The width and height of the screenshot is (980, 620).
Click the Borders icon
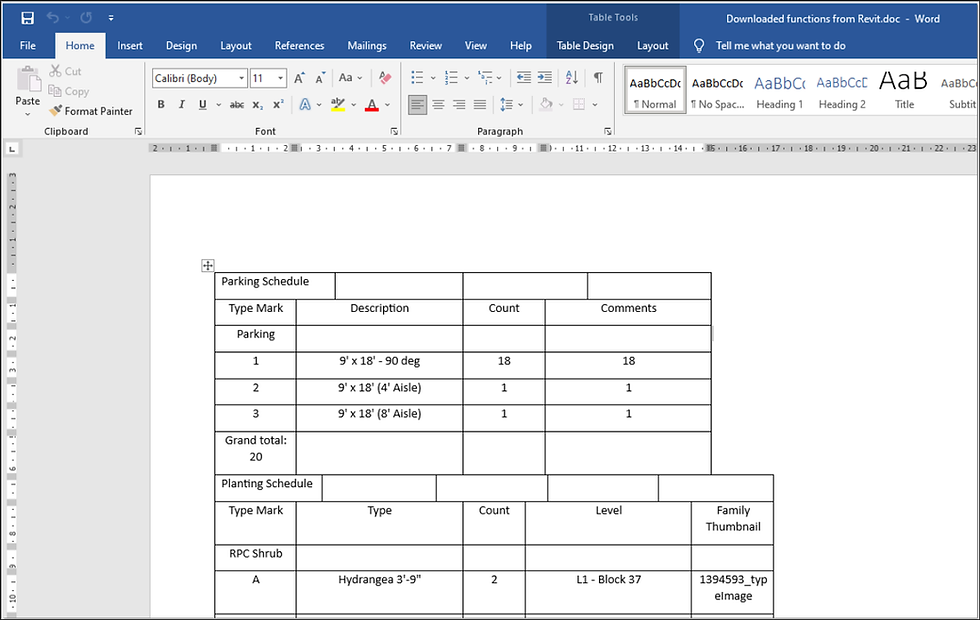[579, 104]
